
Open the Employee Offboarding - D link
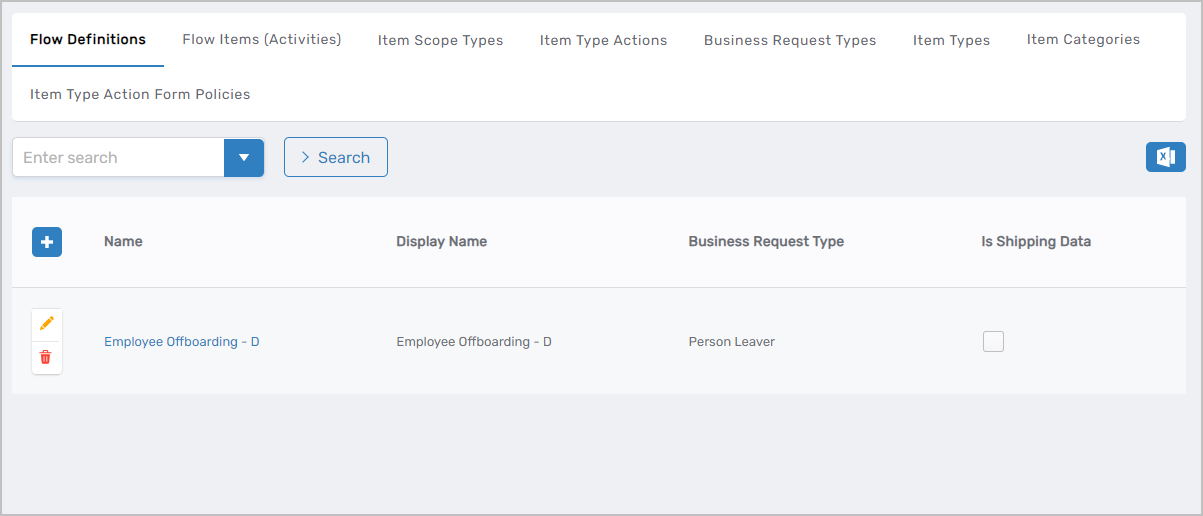pos(181,342)
